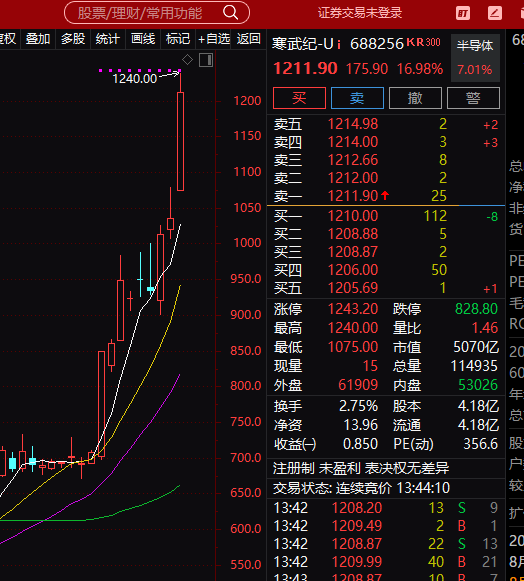
Task: Select 卖二 price 1212.00
Action: tap(353, 178)
